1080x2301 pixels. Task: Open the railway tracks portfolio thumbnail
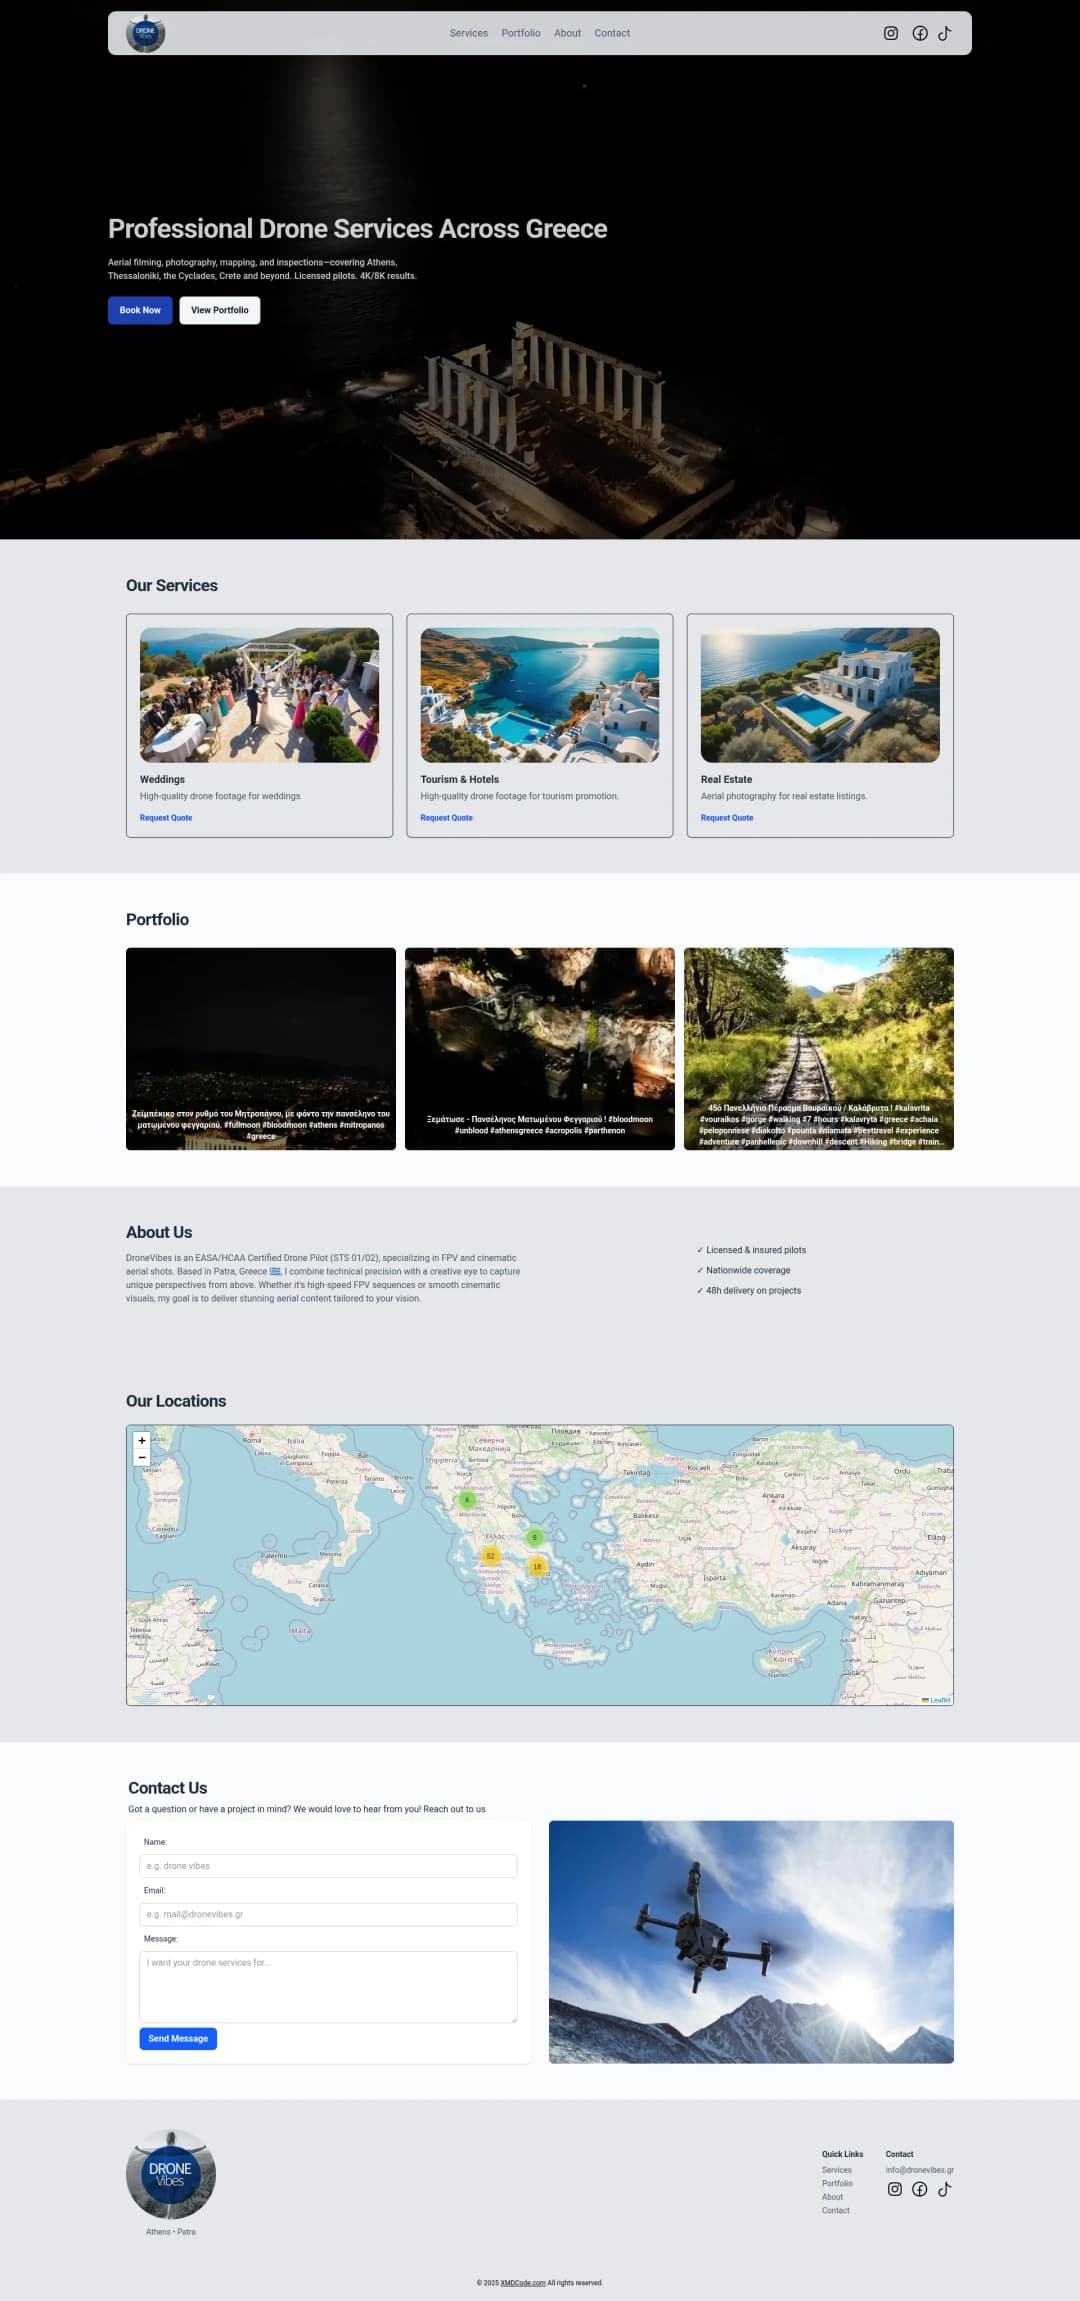818,1048
